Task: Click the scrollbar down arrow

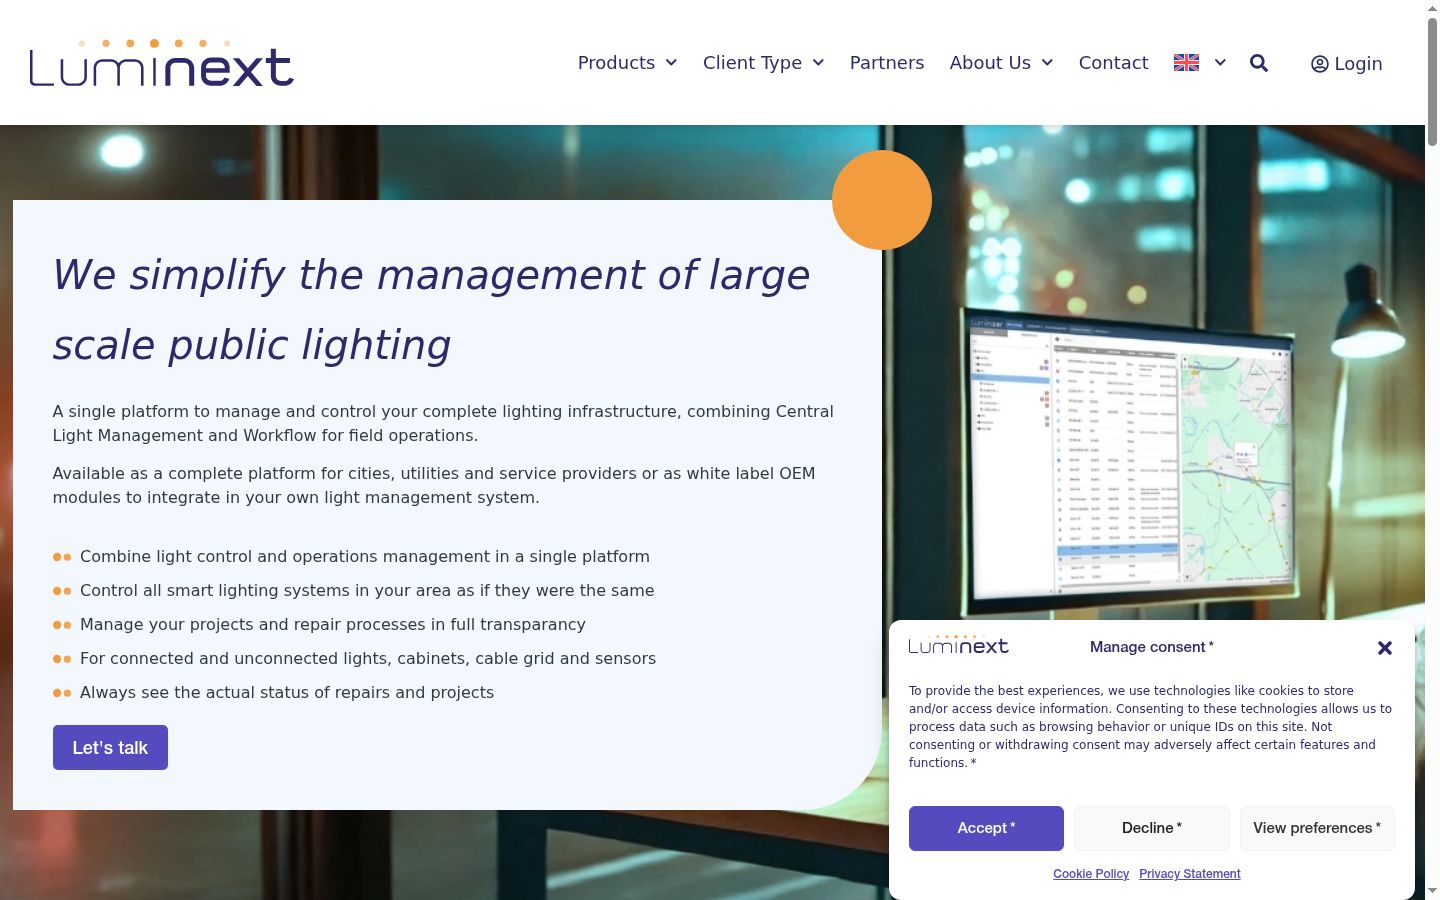Action: [1432, 891]
